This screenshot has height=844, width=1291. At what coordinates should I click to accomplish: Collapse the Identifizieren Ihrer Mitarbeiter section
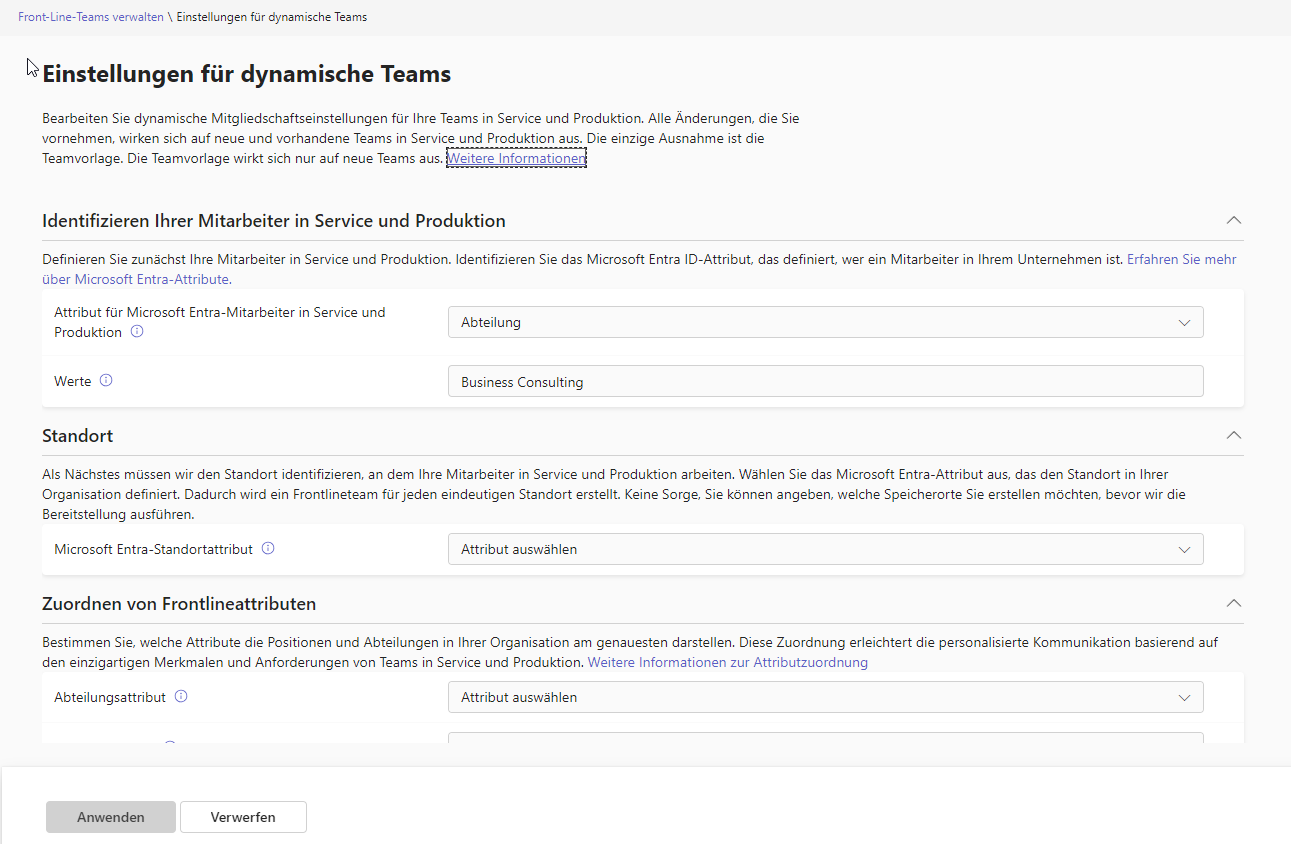tap(1233, 220)
